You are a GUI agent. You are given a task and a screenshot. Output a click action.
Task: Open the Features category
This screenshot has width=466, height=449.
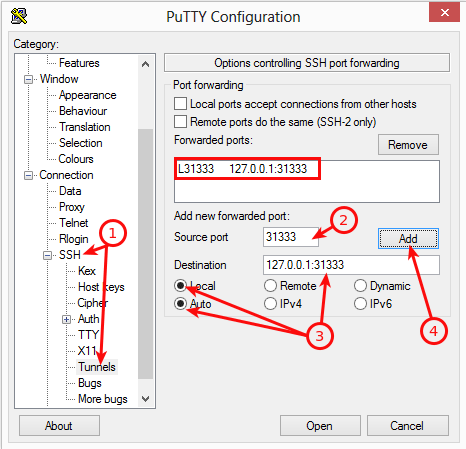pos(79,63)
